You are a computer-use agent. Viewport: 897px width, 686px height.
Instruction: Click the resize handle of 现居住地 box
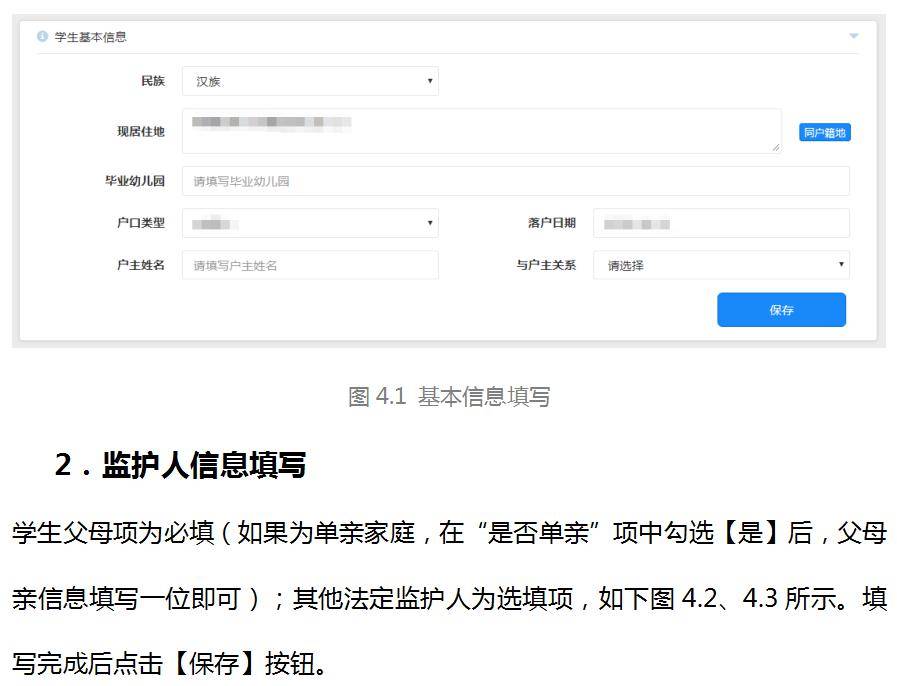pyautogui.click(x=776, y=148)
